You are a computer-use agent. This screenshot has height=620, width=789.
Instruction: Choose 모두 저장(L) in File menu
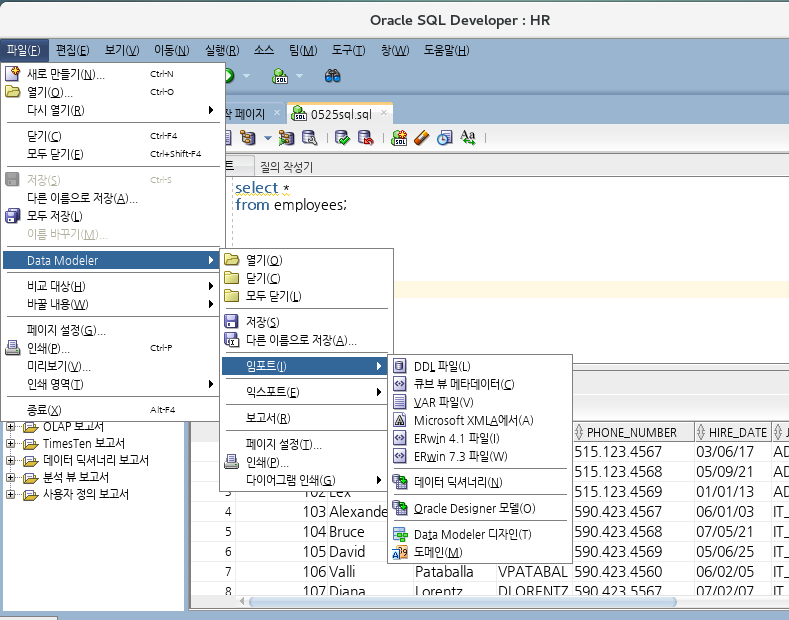click(112, 216)
